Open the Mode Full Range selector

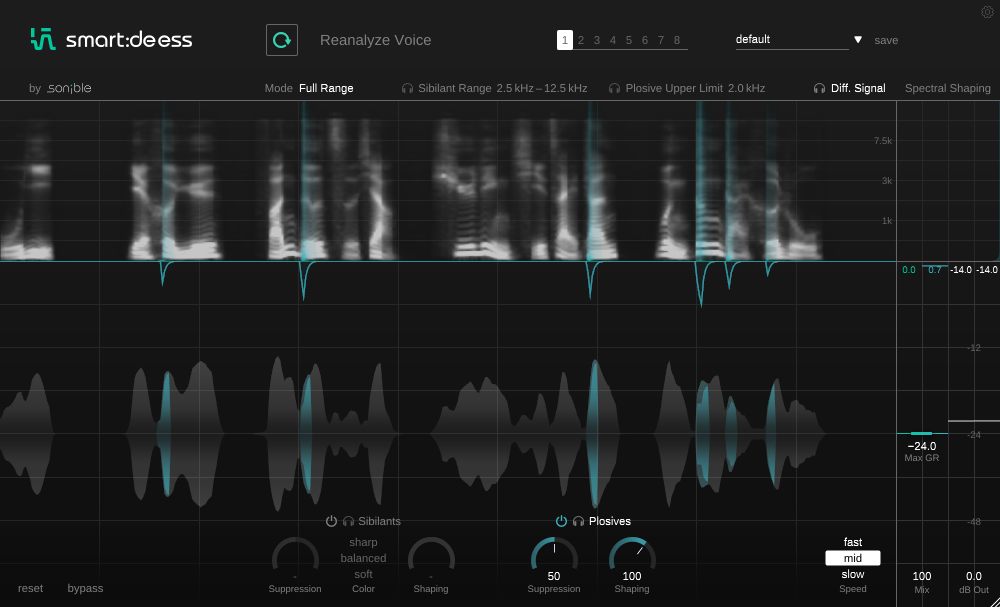pos(326,88)
